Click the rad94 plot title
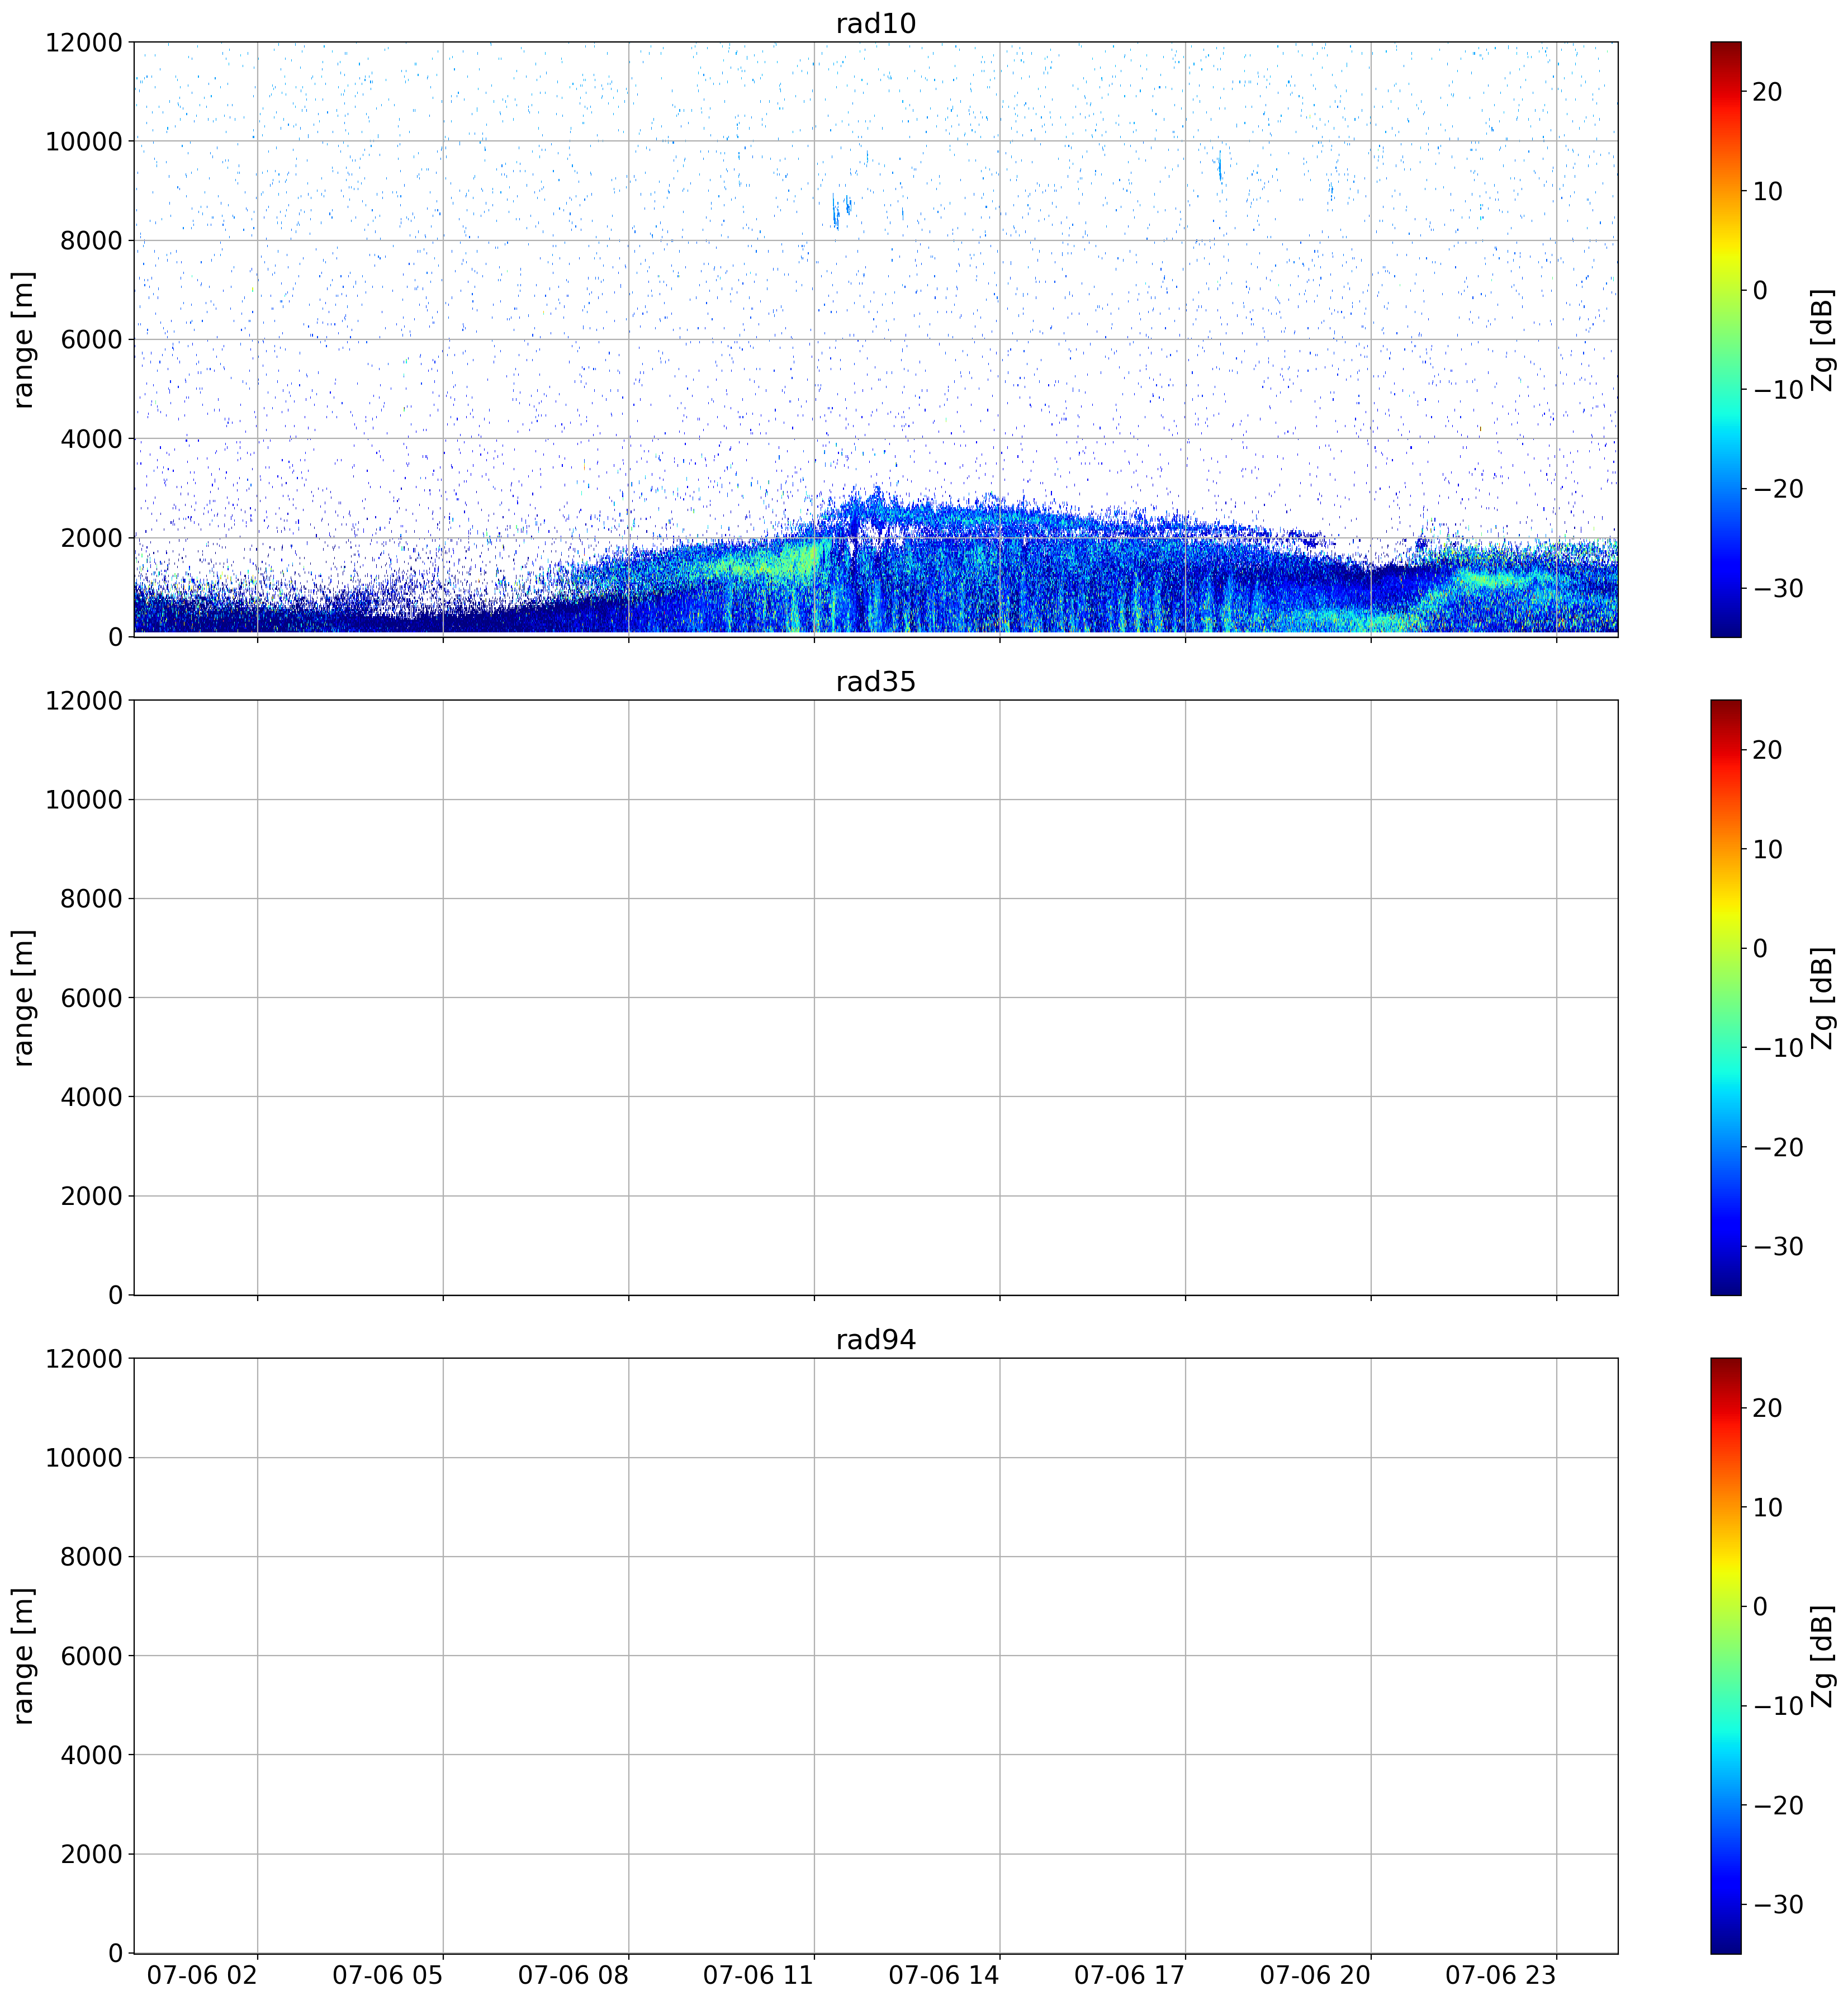Screen dimensions: 1848x2000 pos(875,1339)
